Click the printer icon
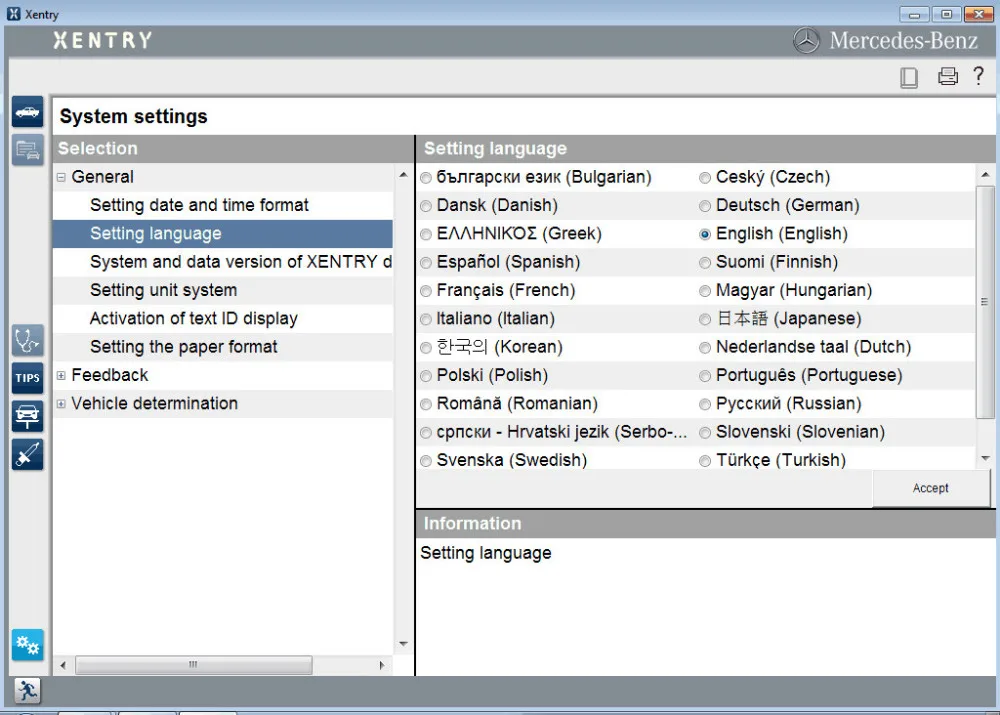The height and width of the screenshot is (715, 1000). (x=948, y=77)
